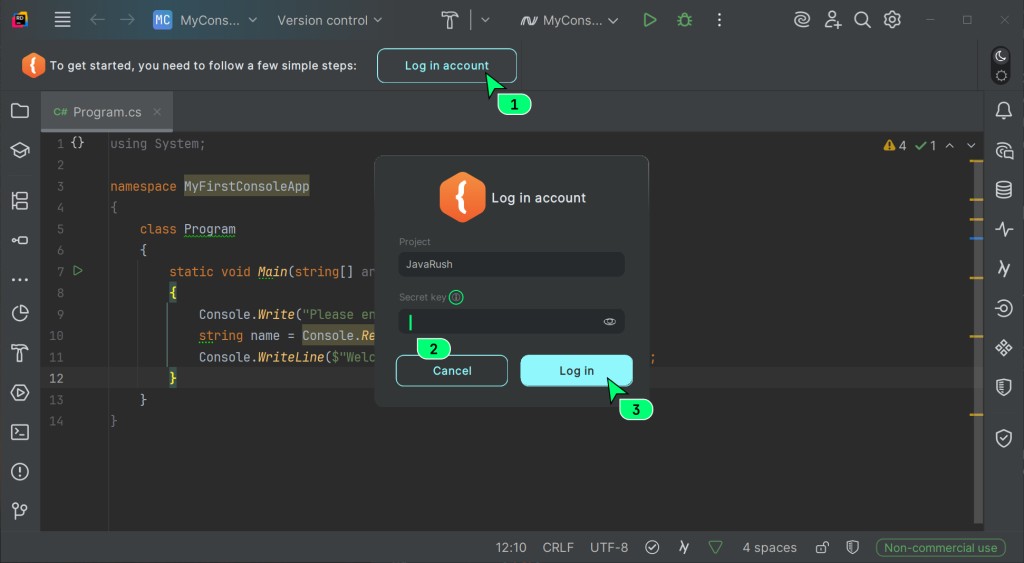The height and width of the screenshot is (563, 1024).
Task: Close the Program.cs tab
Action: point(157,112)
